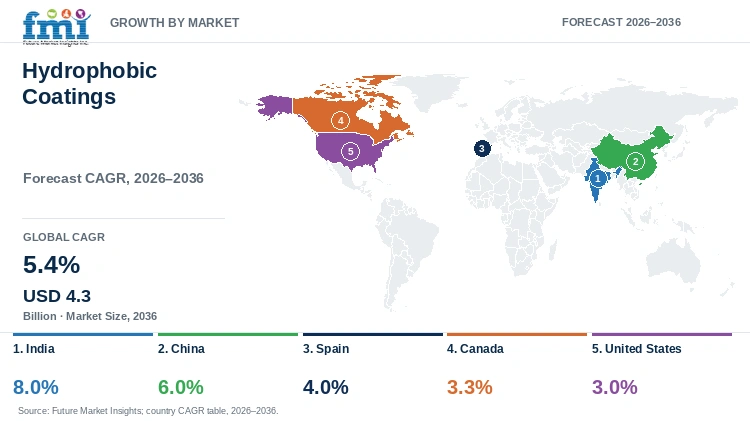Select map marker 1 on India
Image resolution: width=750 pixels, height=421 pixels.
click(597, 178)
